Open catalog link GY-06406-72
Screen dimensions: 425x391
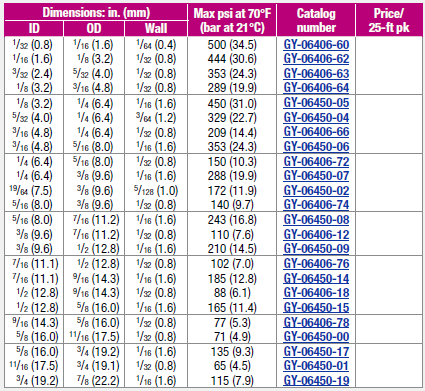[x=316, y=162]
